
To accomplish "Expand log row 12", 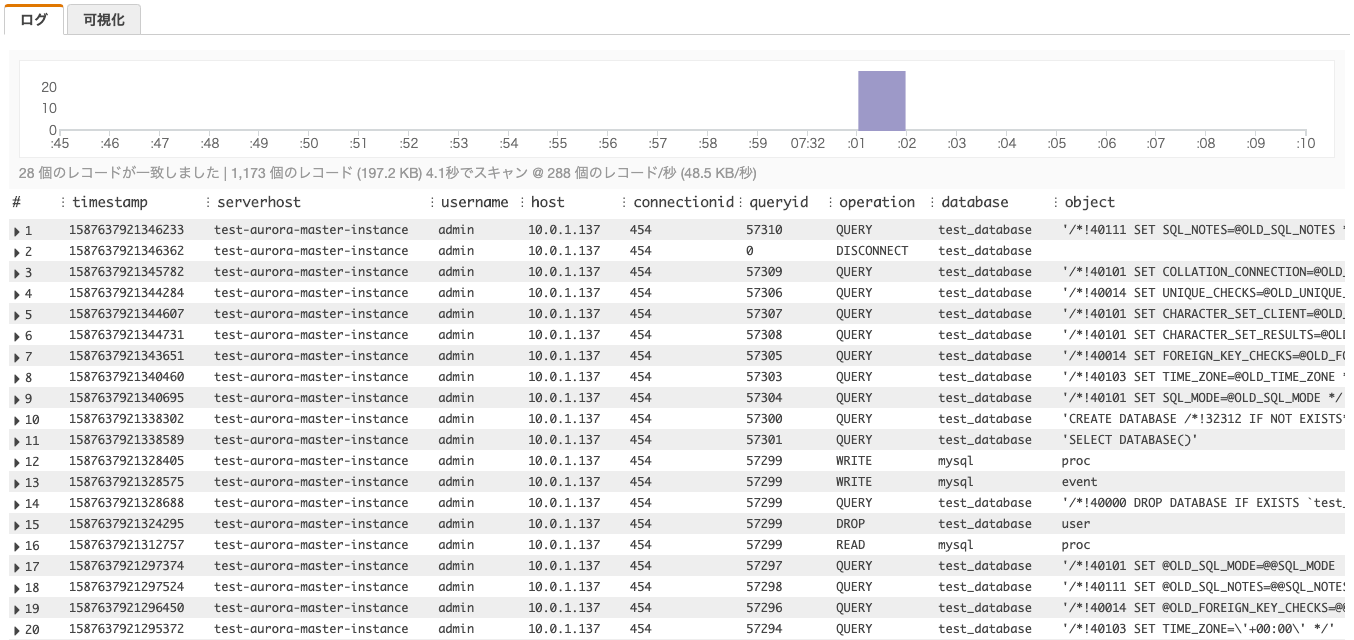I will pos(17,461).
